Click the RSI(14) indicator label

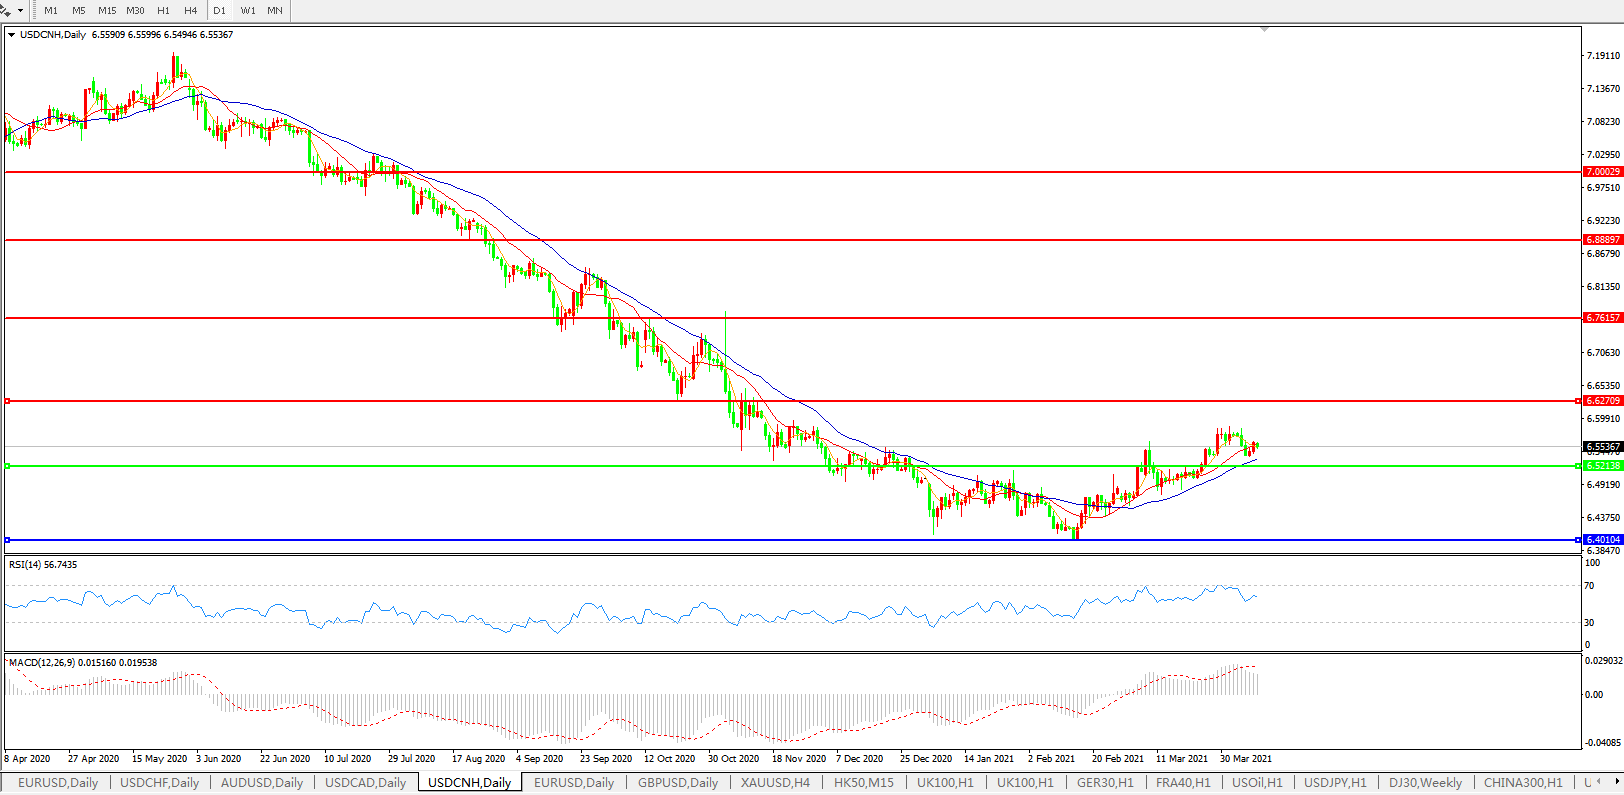(42, 565)
